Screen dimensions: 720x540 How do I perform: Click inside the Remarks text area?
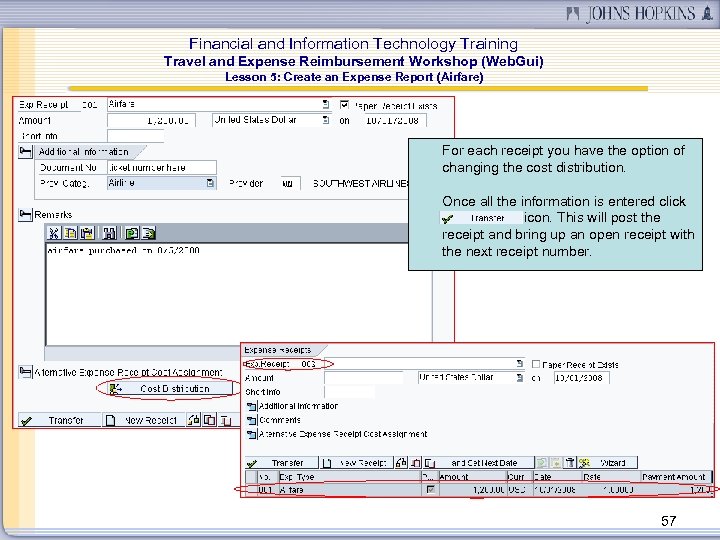click(238, 295)
